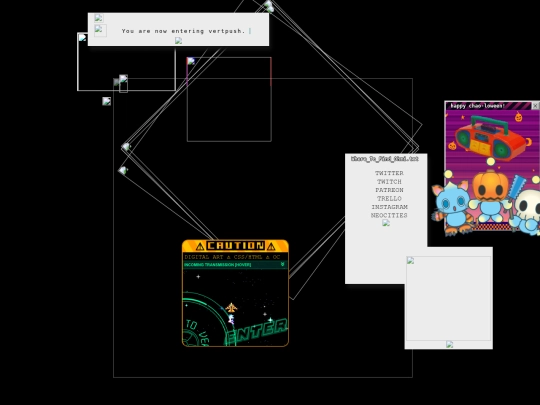Screen dimensions: 540x405
Task: Click the broken image at the bottom-right grey panel's top-left
Action: tap(411, 260)
